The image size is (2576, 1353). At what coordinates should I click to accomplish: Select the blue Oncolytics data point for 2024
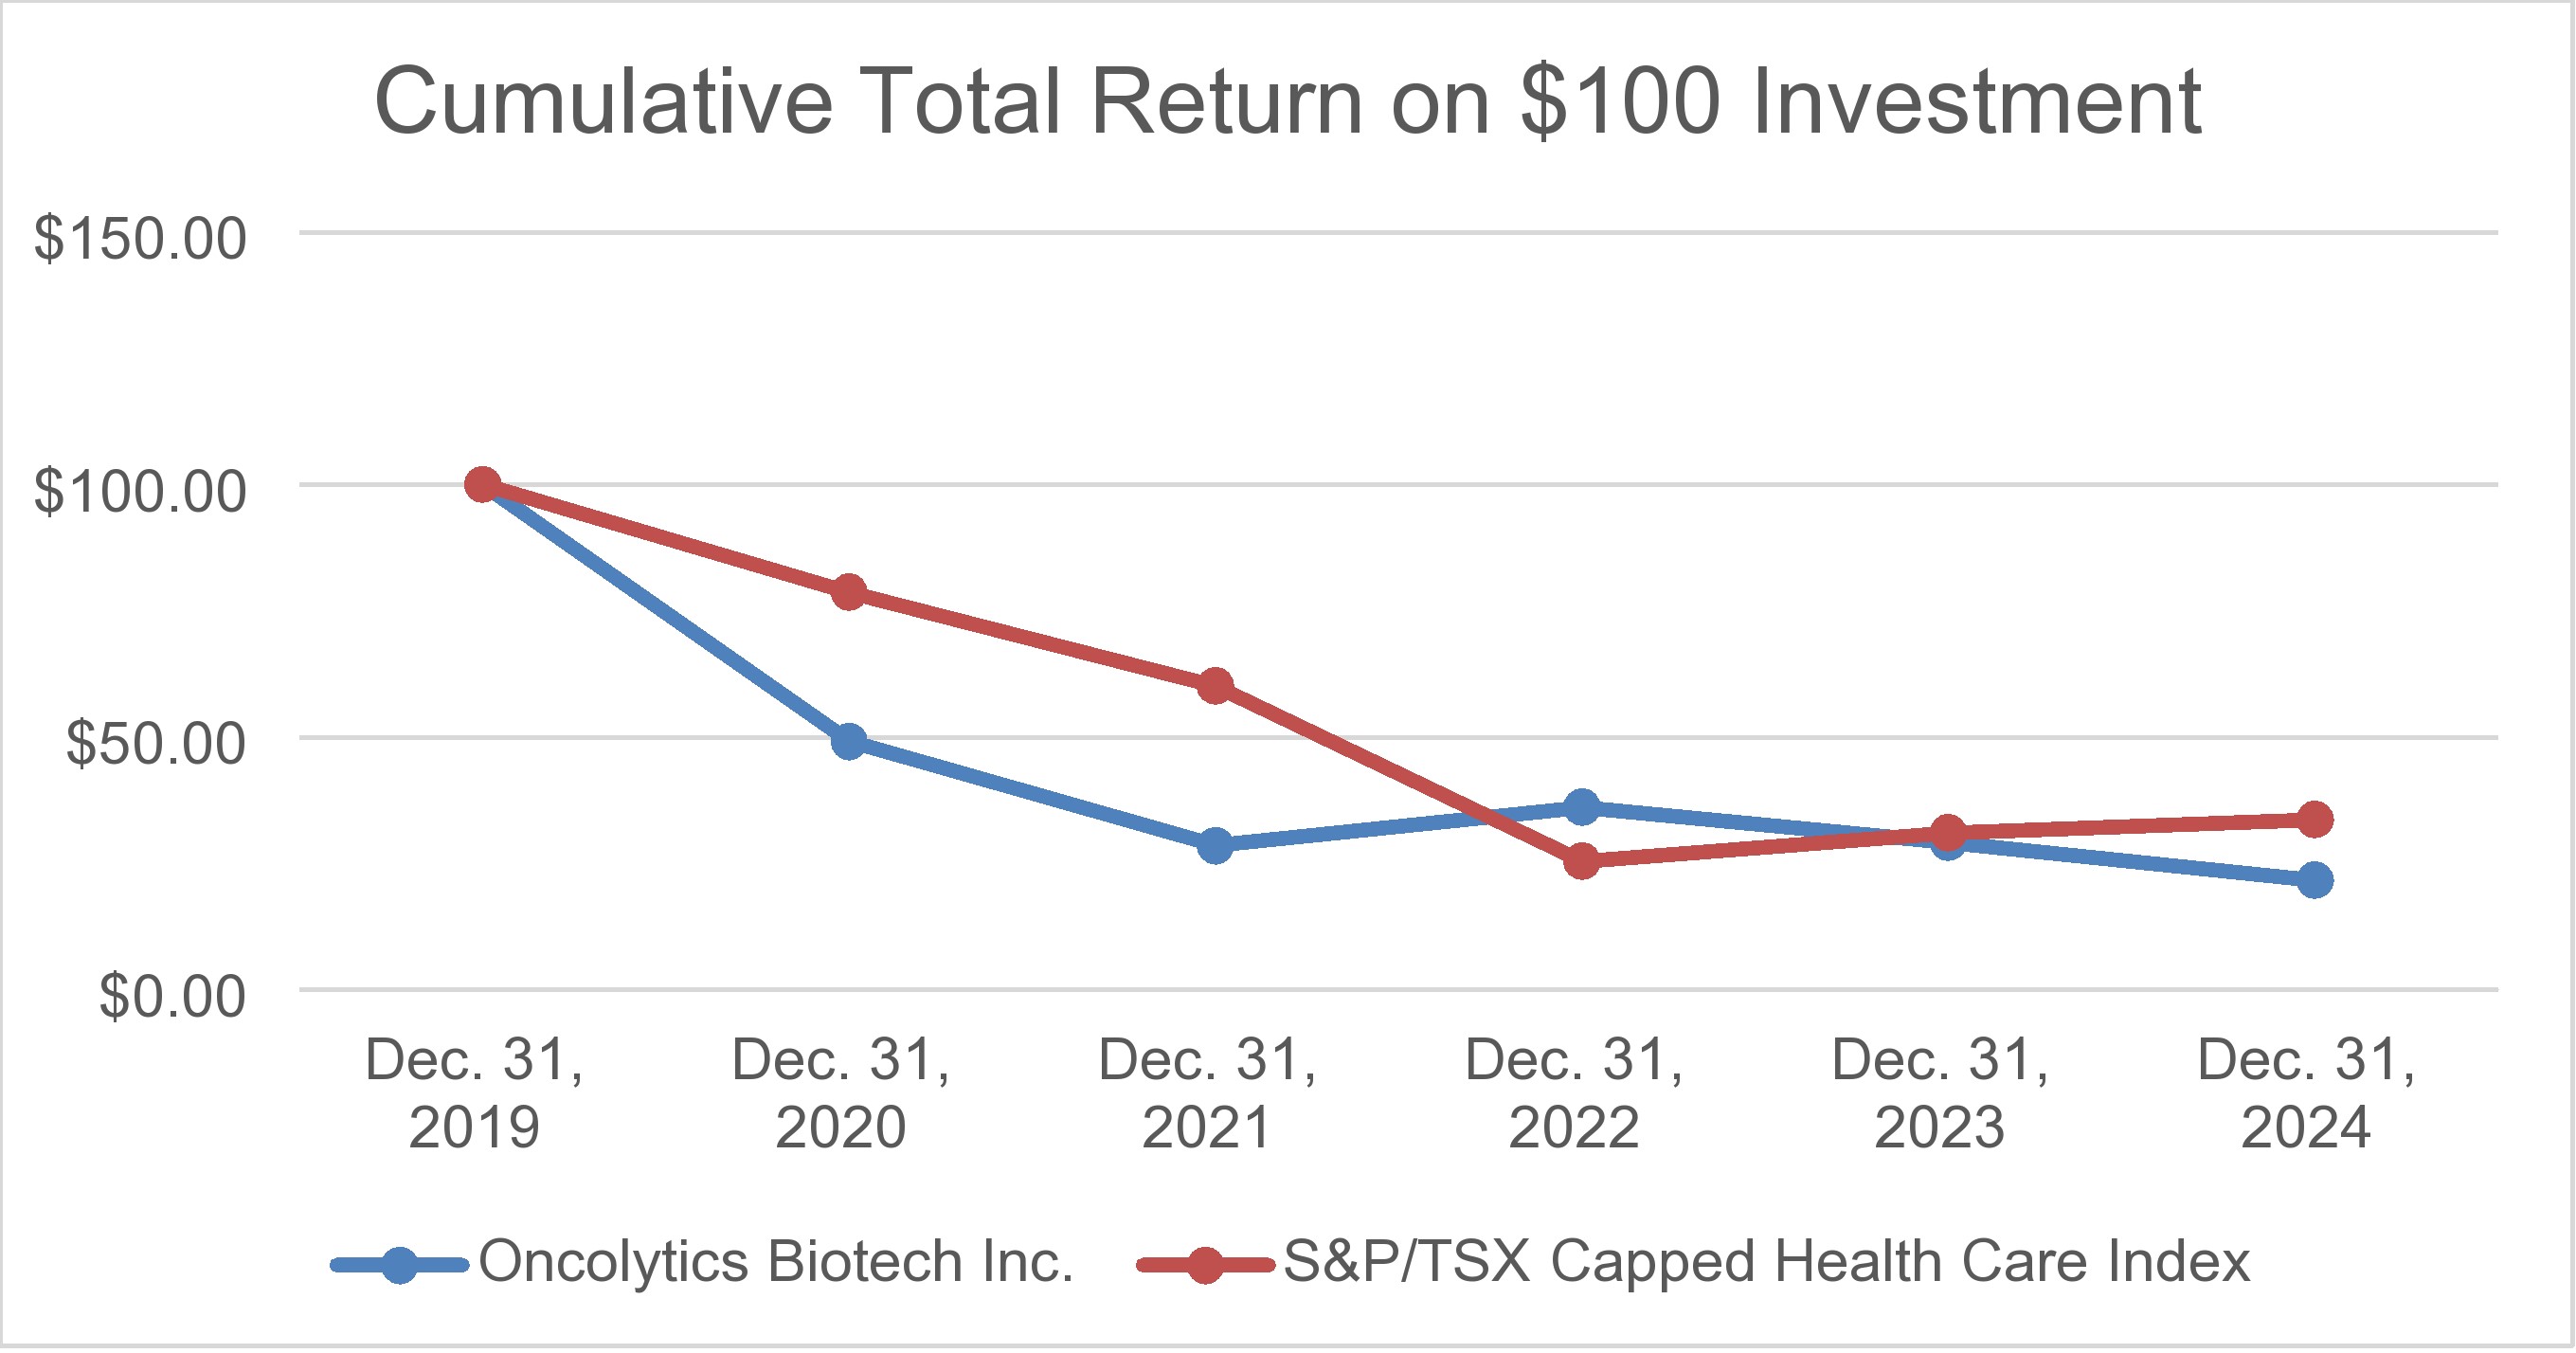(2315, 881)
